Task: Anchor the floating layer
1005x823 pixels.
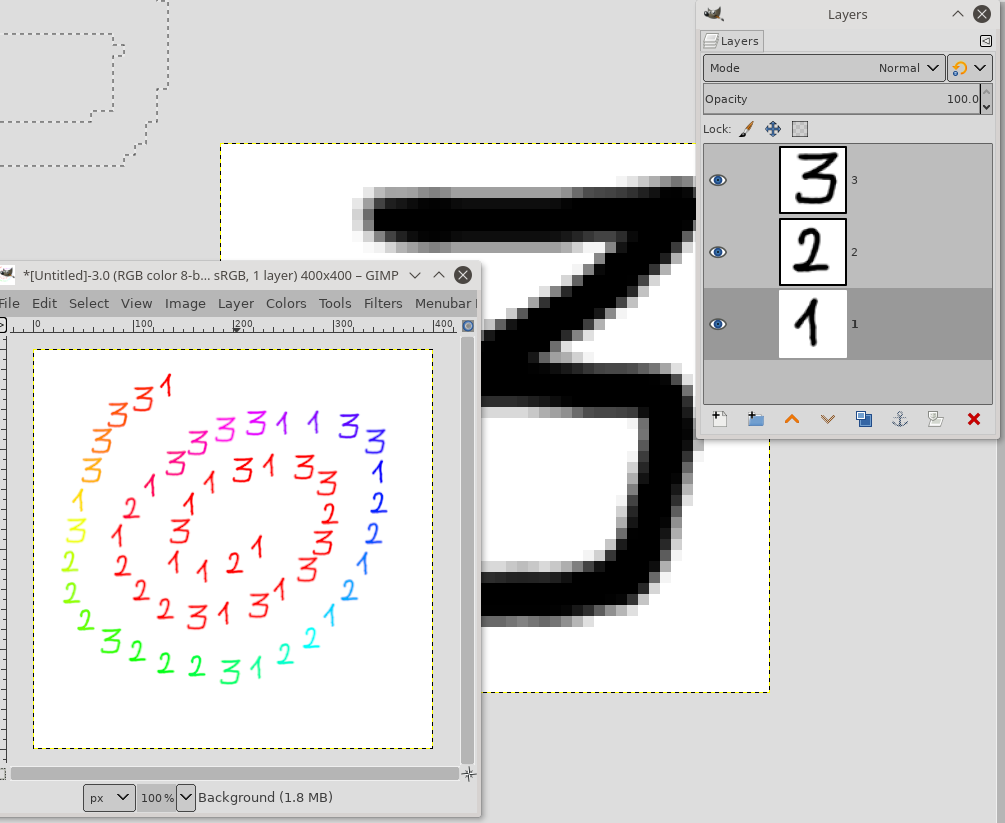Action: (900, 419)
